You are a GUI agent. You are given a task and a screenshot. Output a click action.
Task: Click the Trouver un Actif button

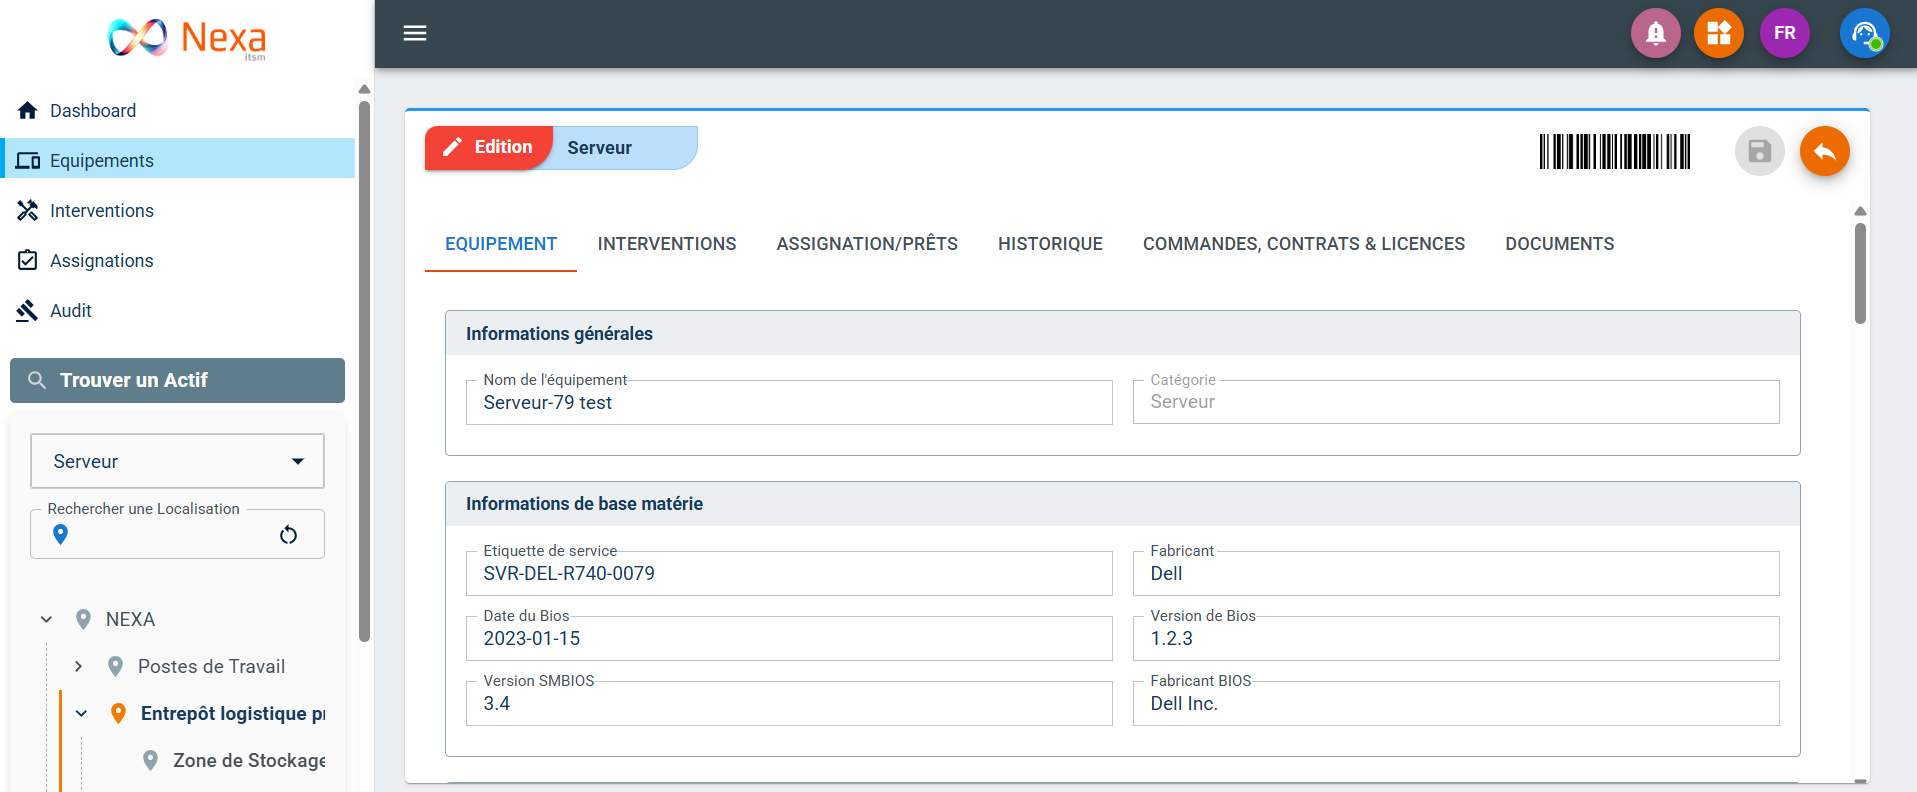(177, 381)
